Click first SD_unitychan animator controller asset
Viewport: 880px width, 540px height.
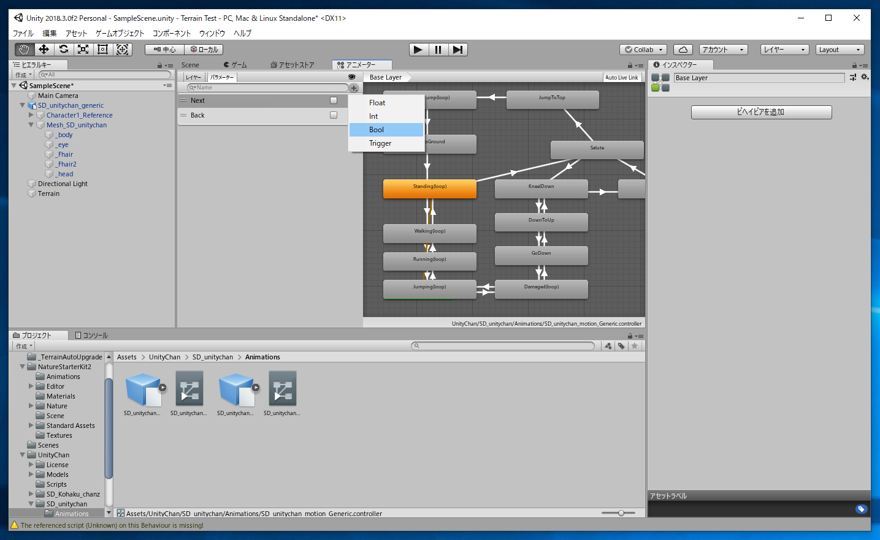click(x=189, y=388)
